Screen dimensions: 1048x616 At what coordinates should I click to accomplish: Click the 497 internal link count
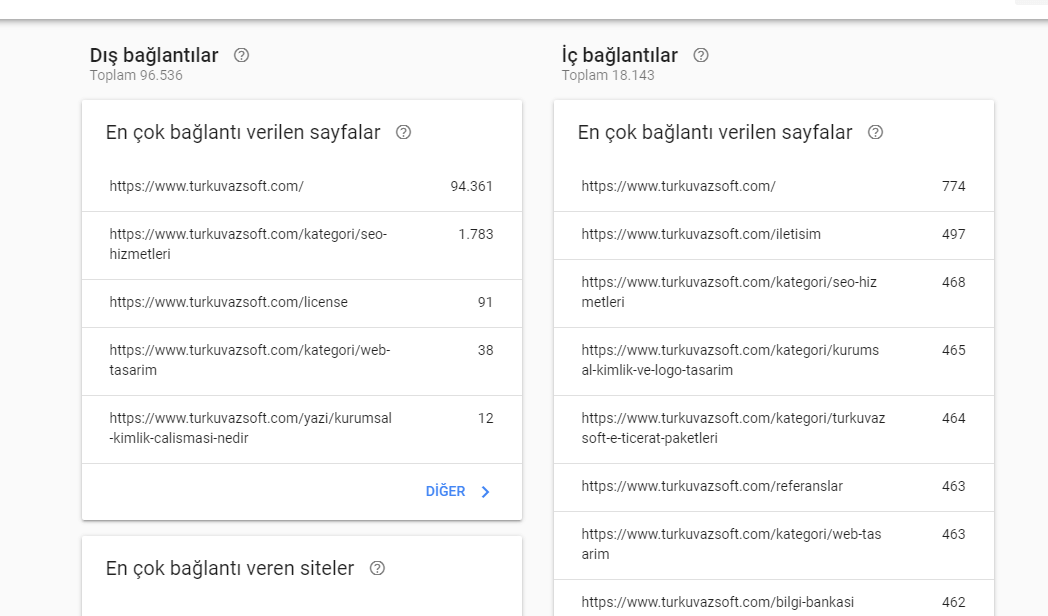[x=954, y=235]
